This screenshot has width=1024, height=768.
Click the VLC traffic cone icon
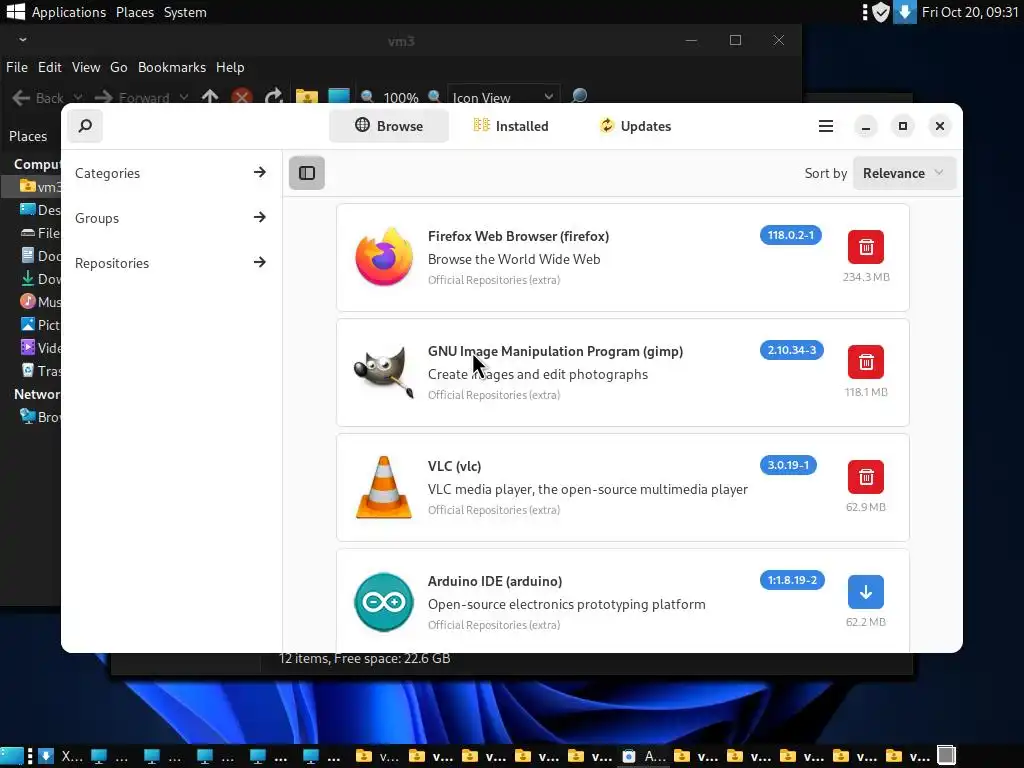[384, 487]
